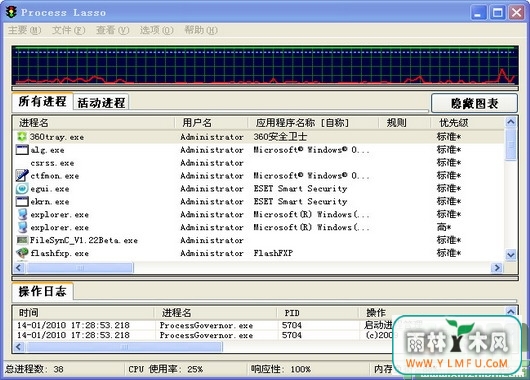Click Administrator in the alg.exe row
The height and width of the screenshot is (380, 530).
(x=212, y=150)
